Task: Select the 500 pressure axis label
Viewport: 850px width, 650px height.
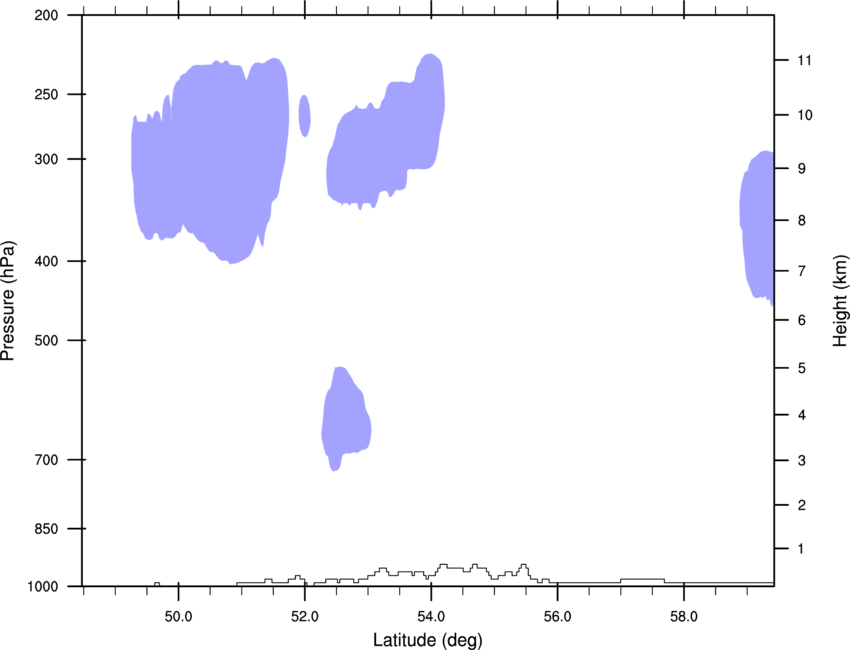Action: click(x=47, y=340)
